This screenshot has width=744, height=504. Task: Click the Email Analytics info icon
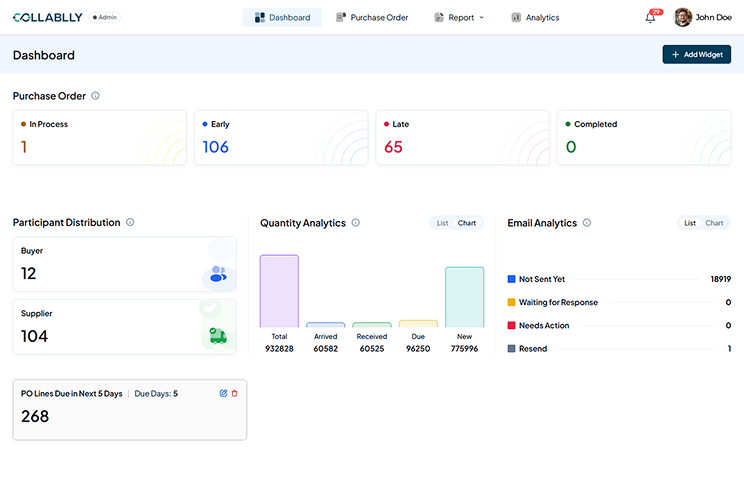[x=587, y=223]
